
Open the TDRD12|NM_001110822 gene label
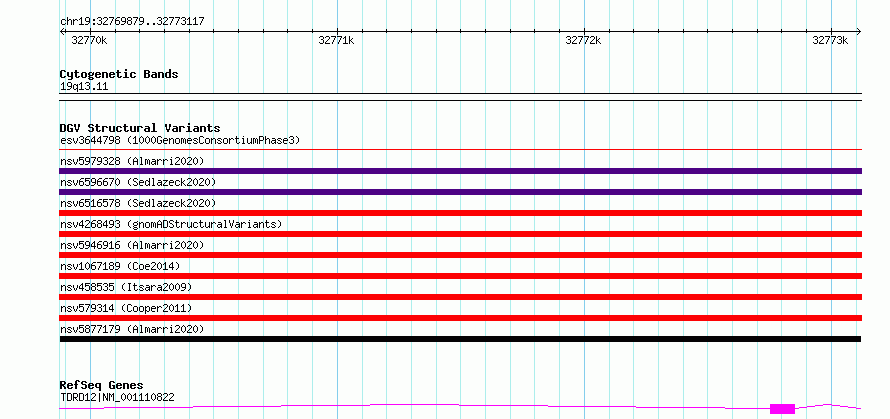click(117, 397)
